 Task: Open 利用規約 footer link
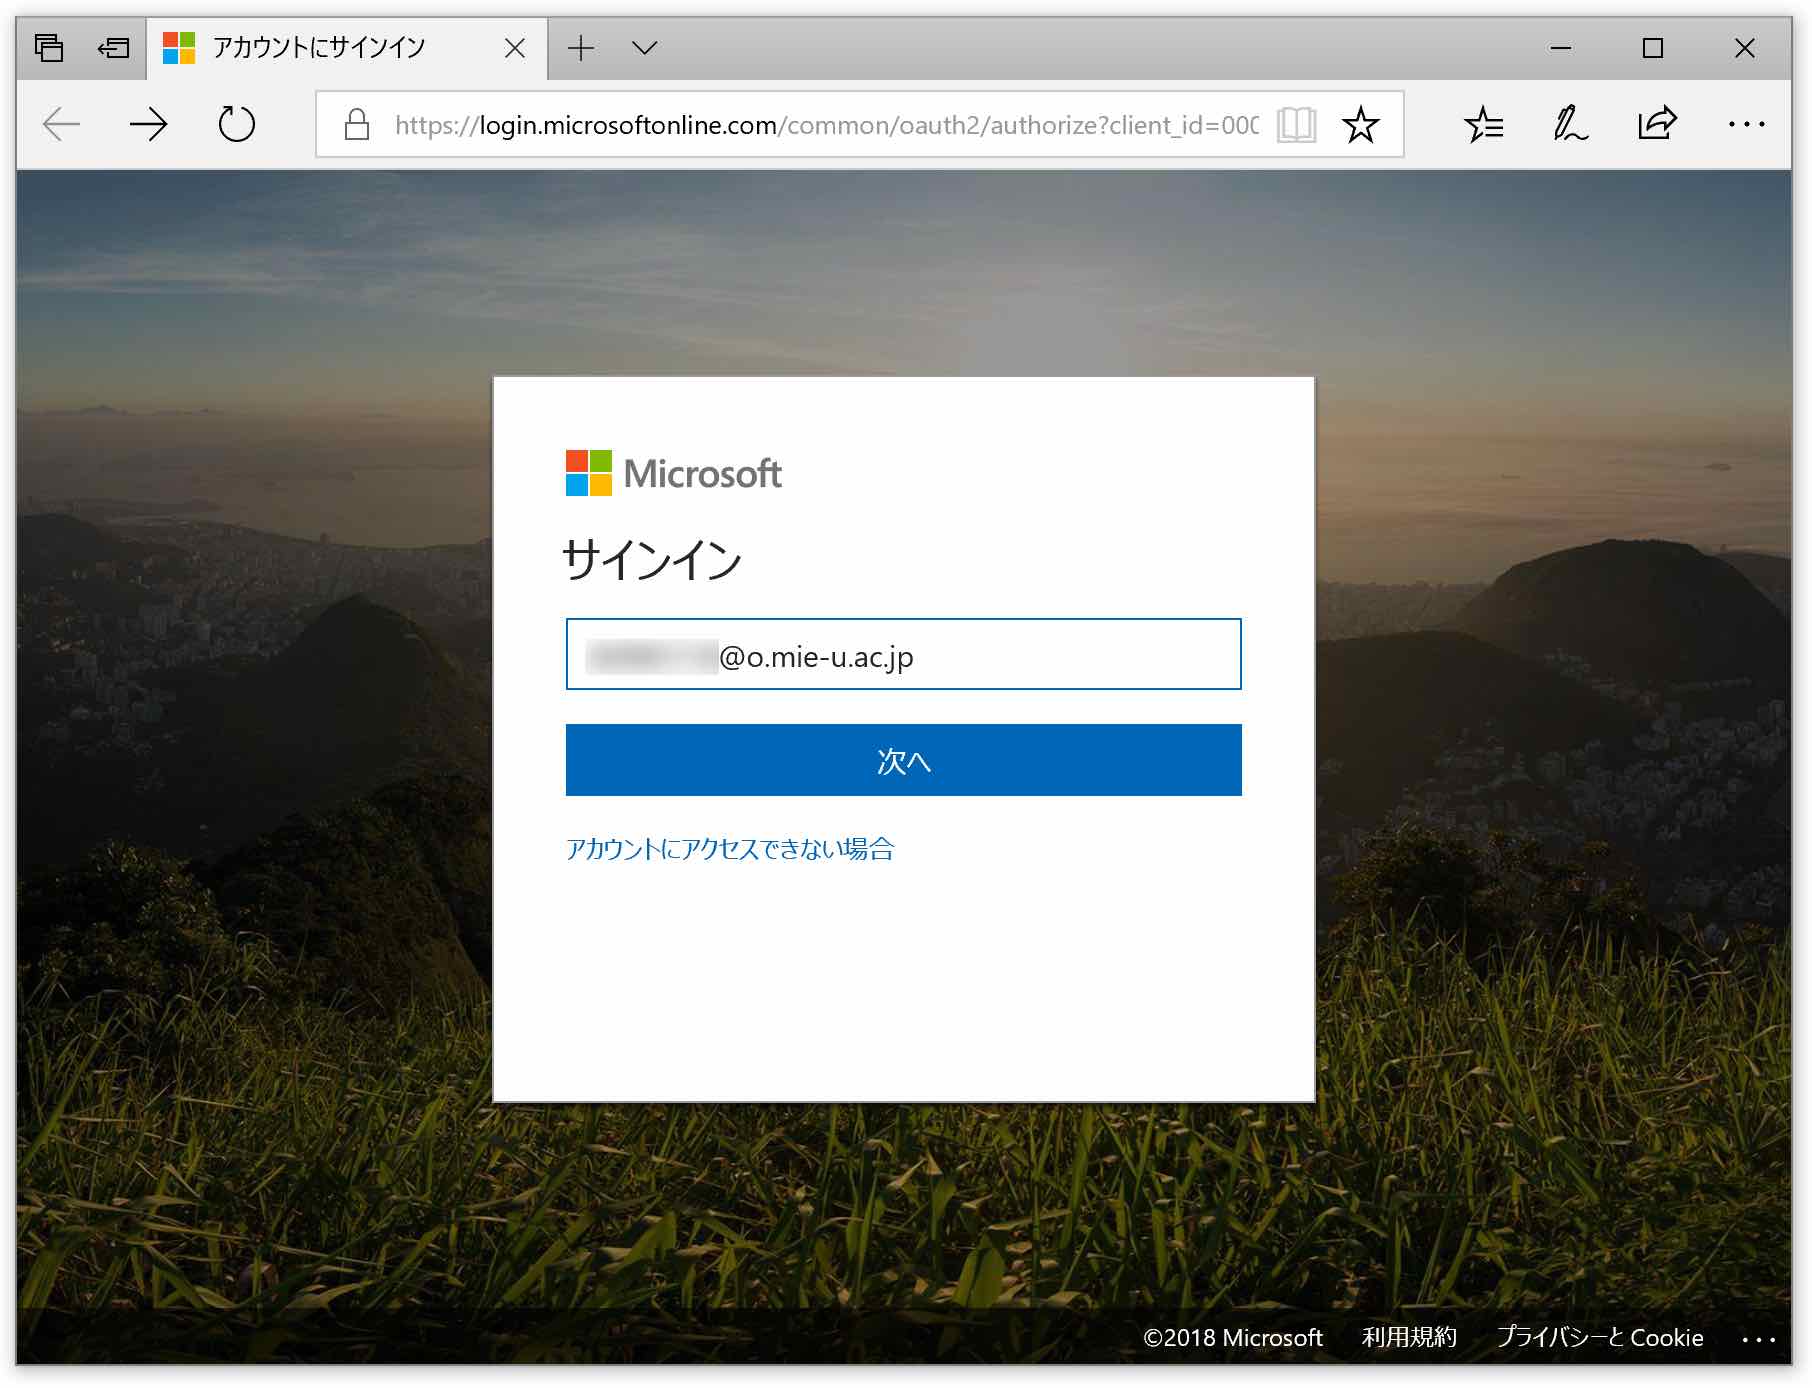[1409, 1337]
